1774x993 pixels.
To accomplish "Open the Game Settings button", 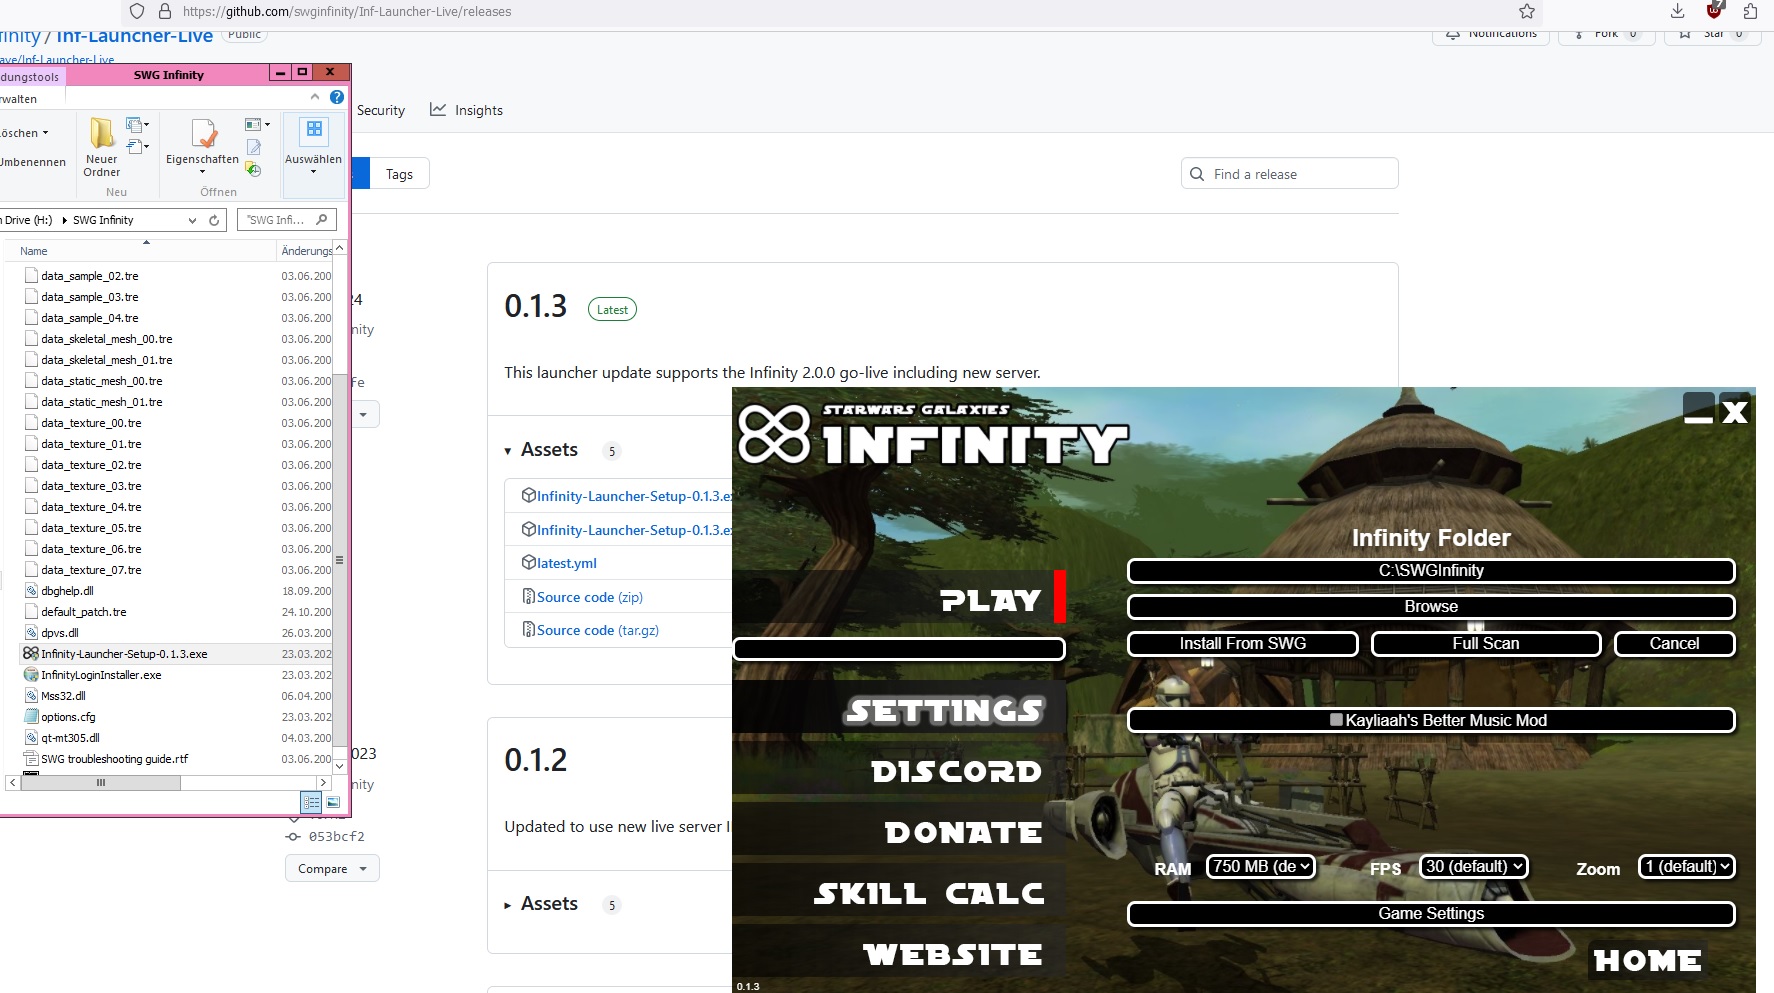I will tap(1431, 914).
